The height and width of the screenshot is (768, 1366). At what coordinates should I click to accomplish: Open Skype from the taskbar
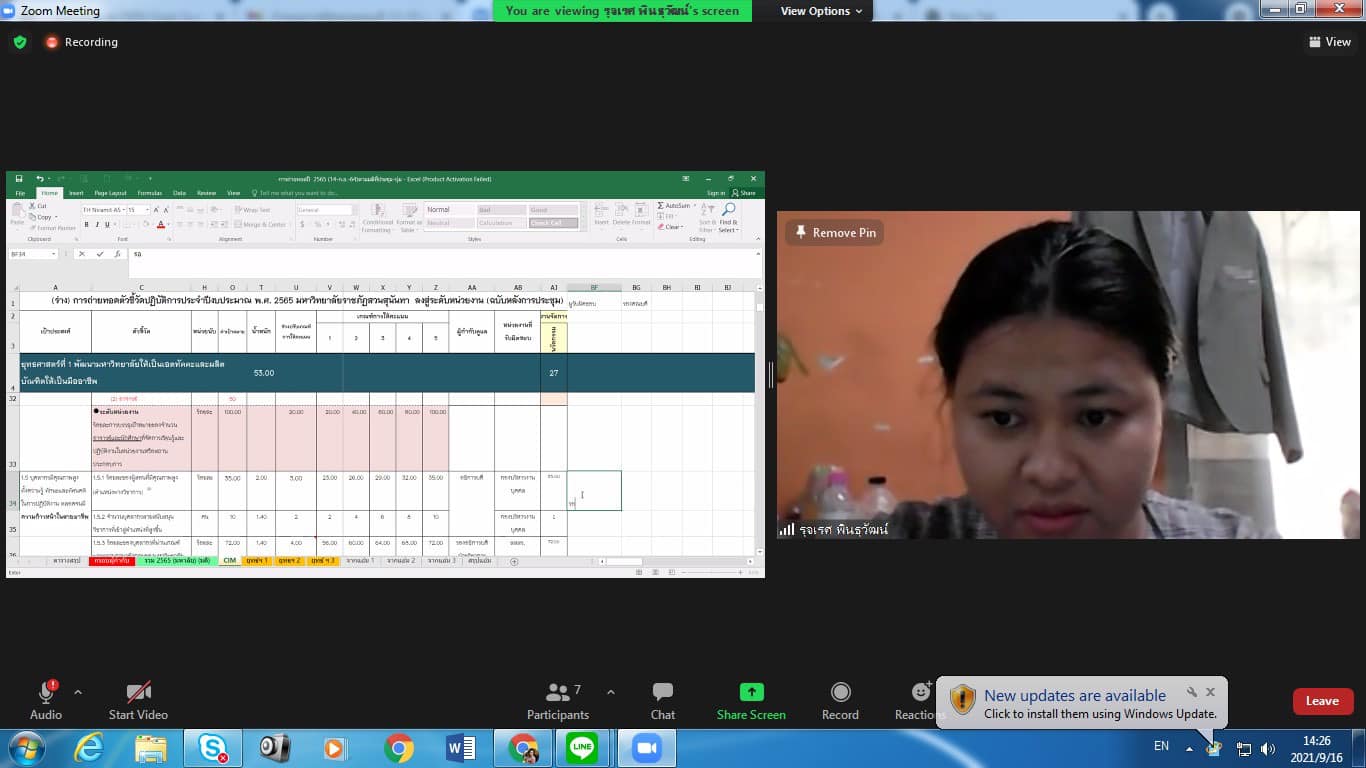(212, 748)
